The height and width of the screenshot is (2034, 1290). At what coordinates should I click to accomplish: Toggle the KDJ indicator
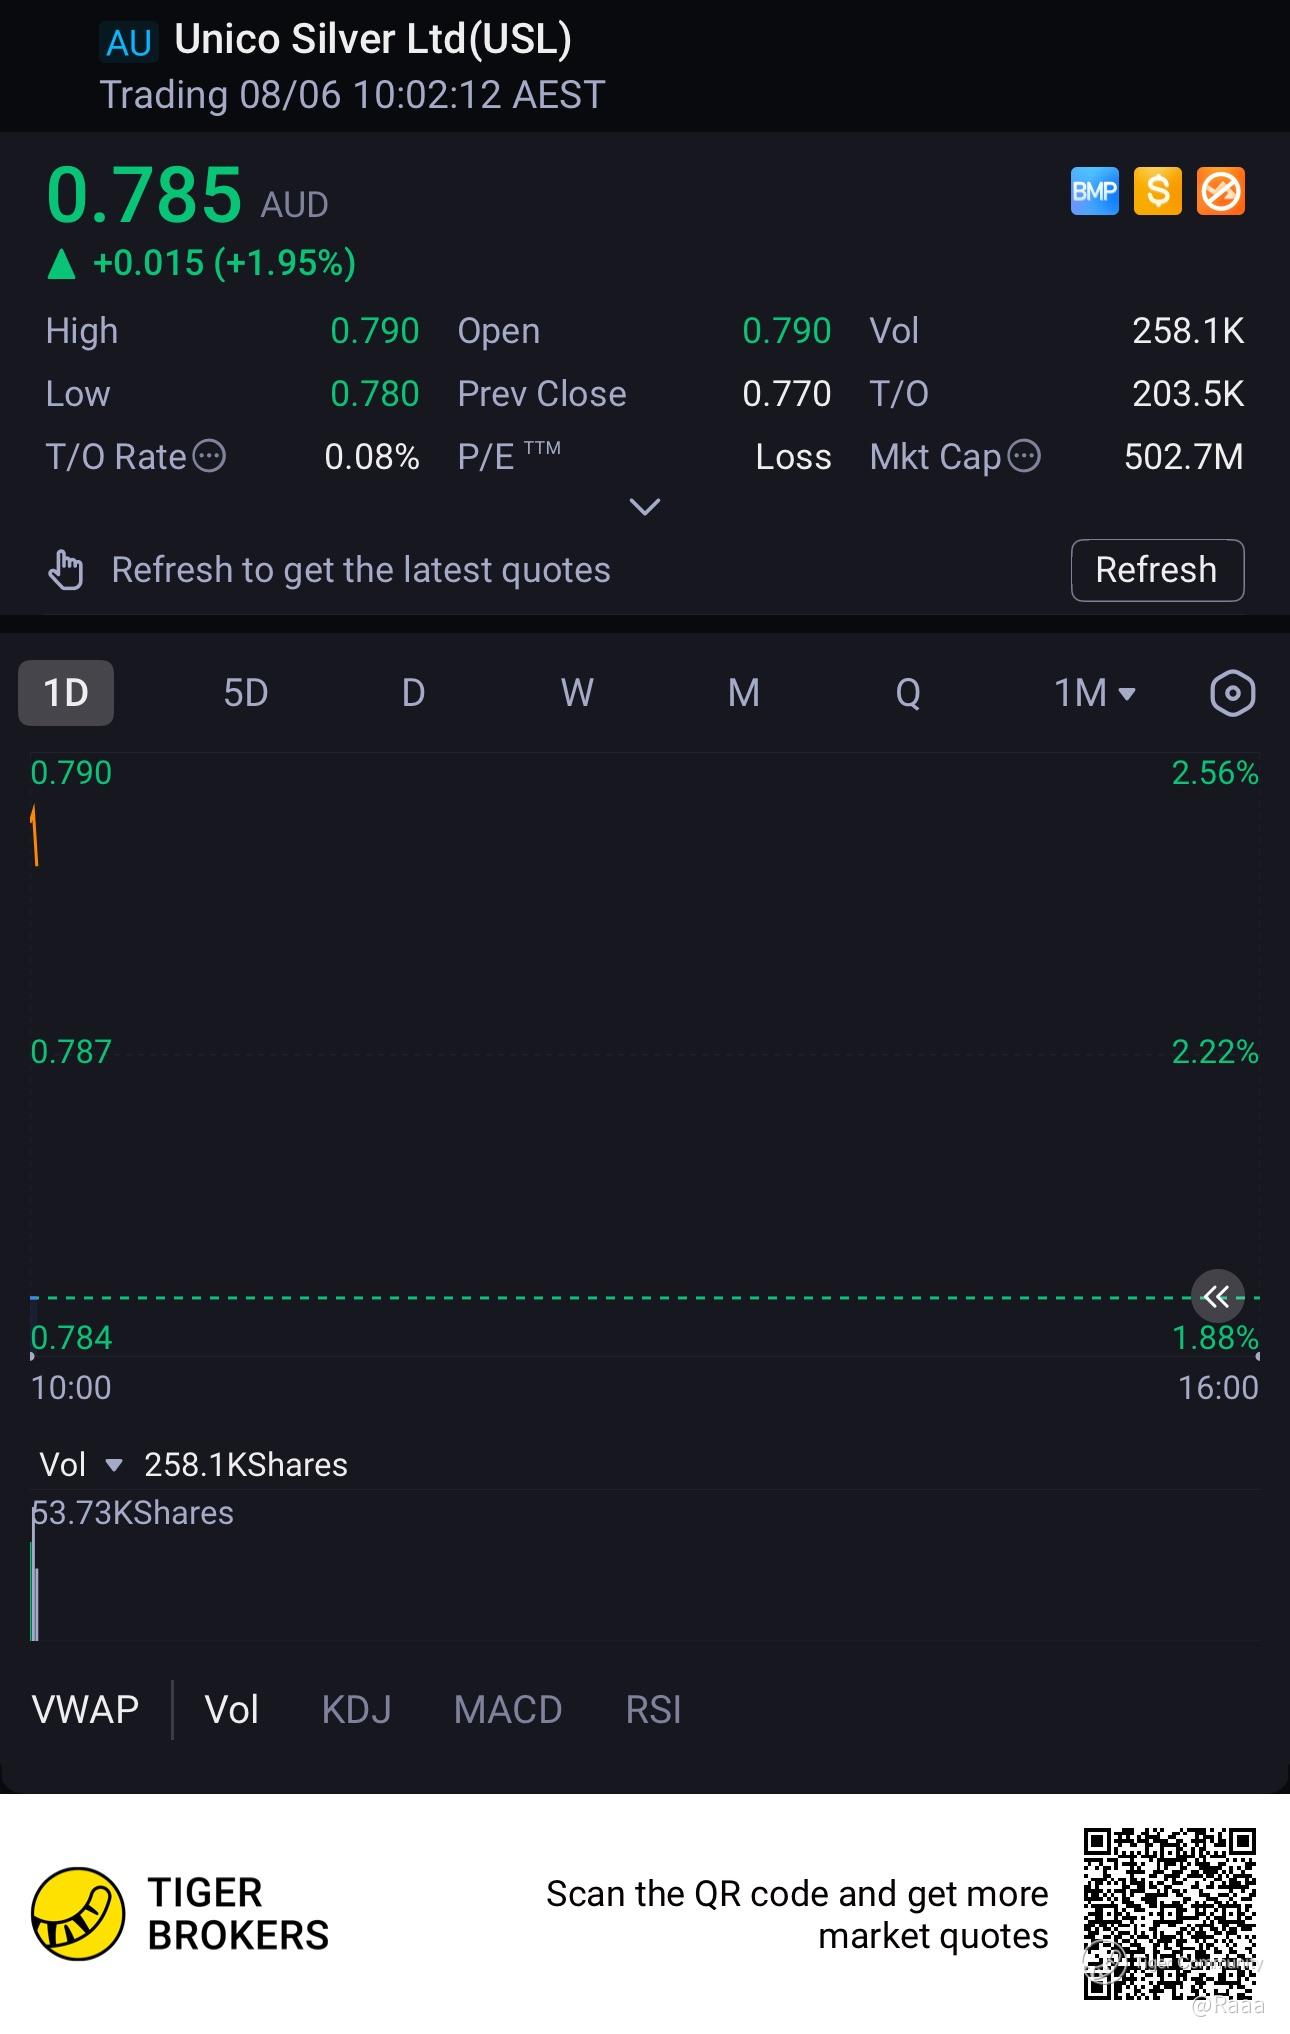tap(357, 1710)
